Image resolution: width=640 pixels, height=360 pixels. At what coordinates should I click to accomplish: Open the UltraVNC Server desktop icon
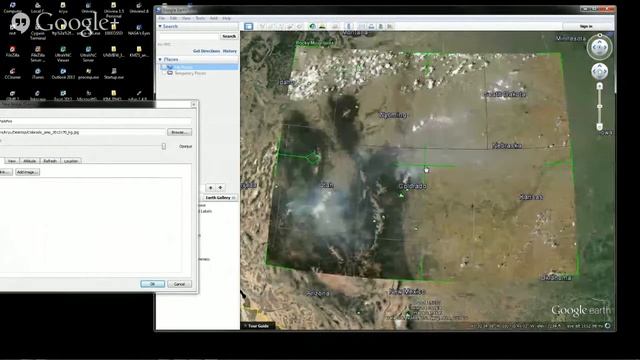pyautogui.click(x=88, y=53)
